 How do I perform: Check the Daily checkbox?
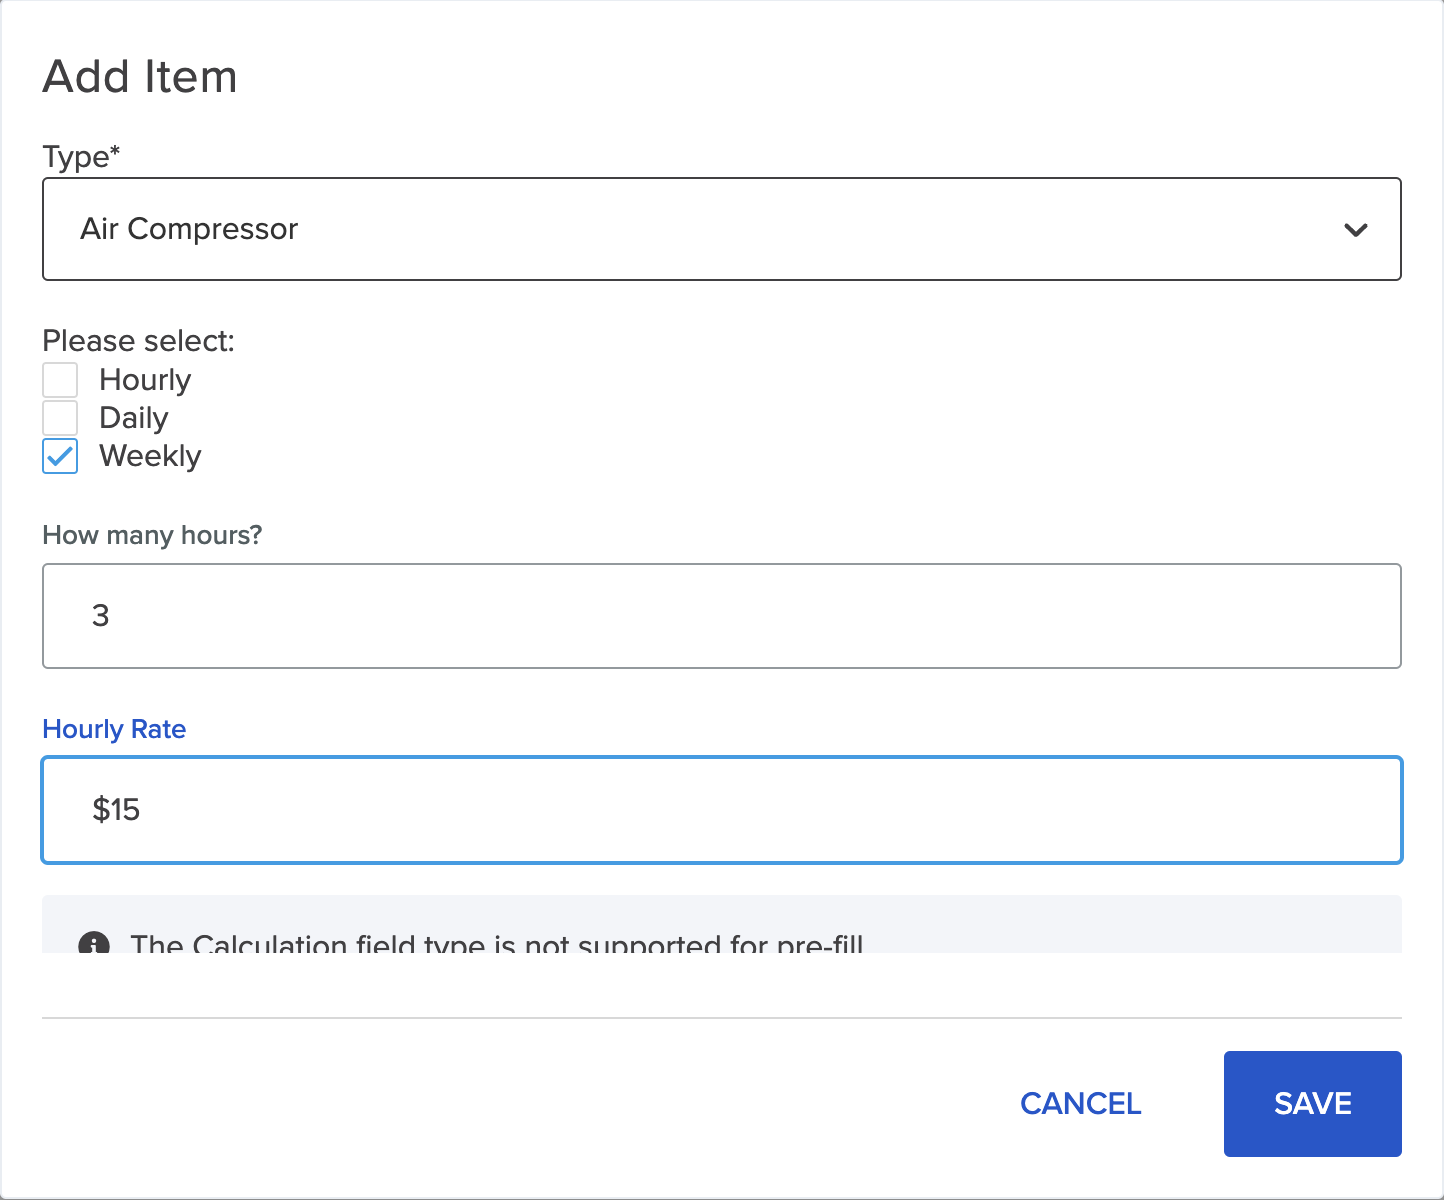pyautogui.click(x=60, y=418)
